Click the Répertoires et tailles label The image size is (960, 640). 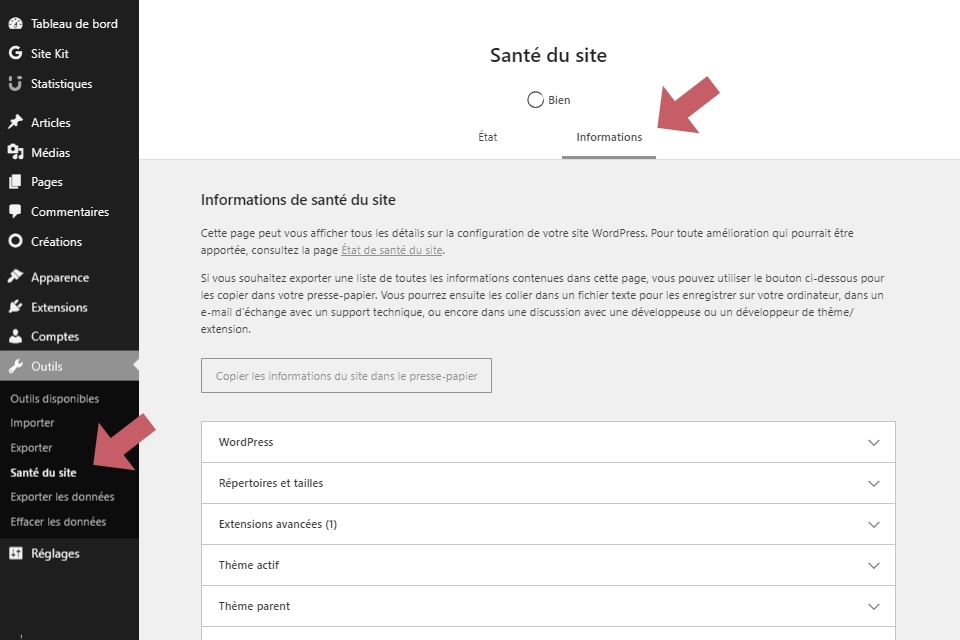[x=271, y=483]
